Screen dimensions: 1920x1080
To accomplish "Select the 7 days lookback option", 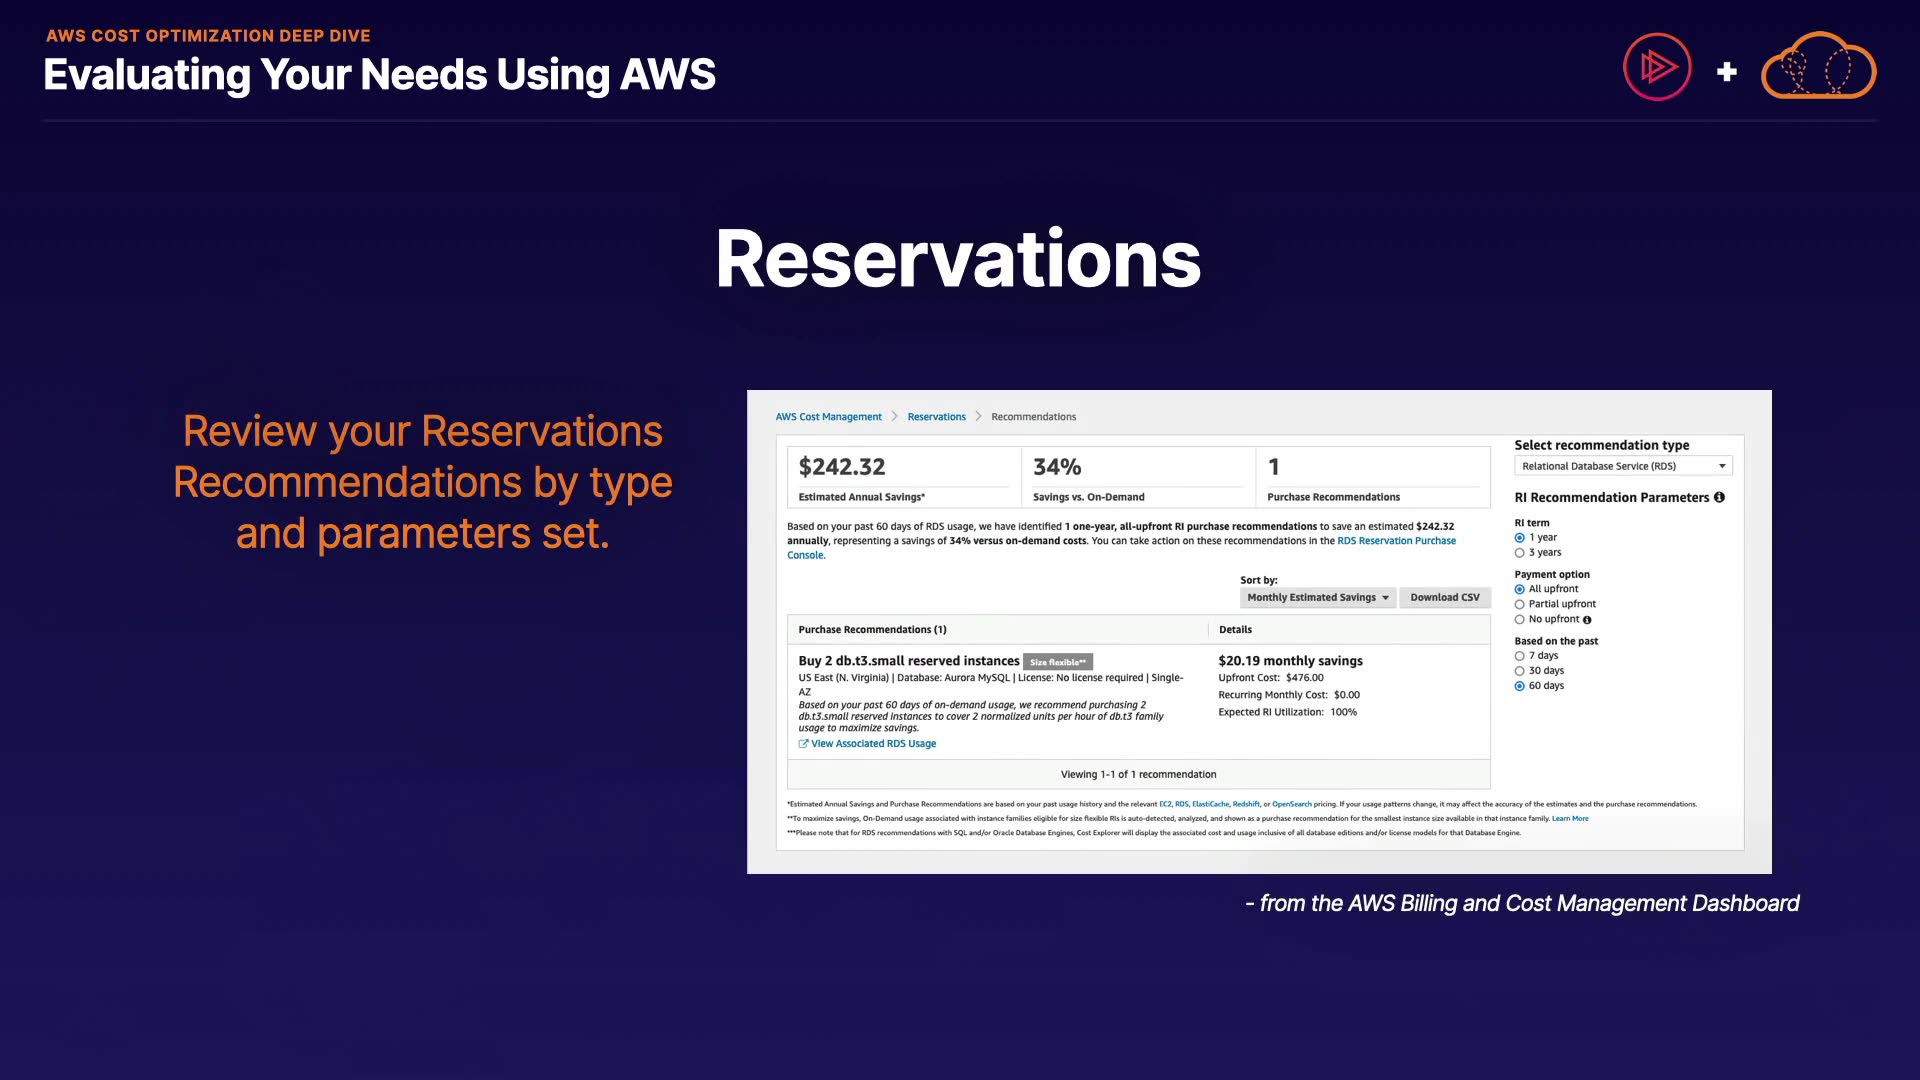I will click(x=1520, y=656).
